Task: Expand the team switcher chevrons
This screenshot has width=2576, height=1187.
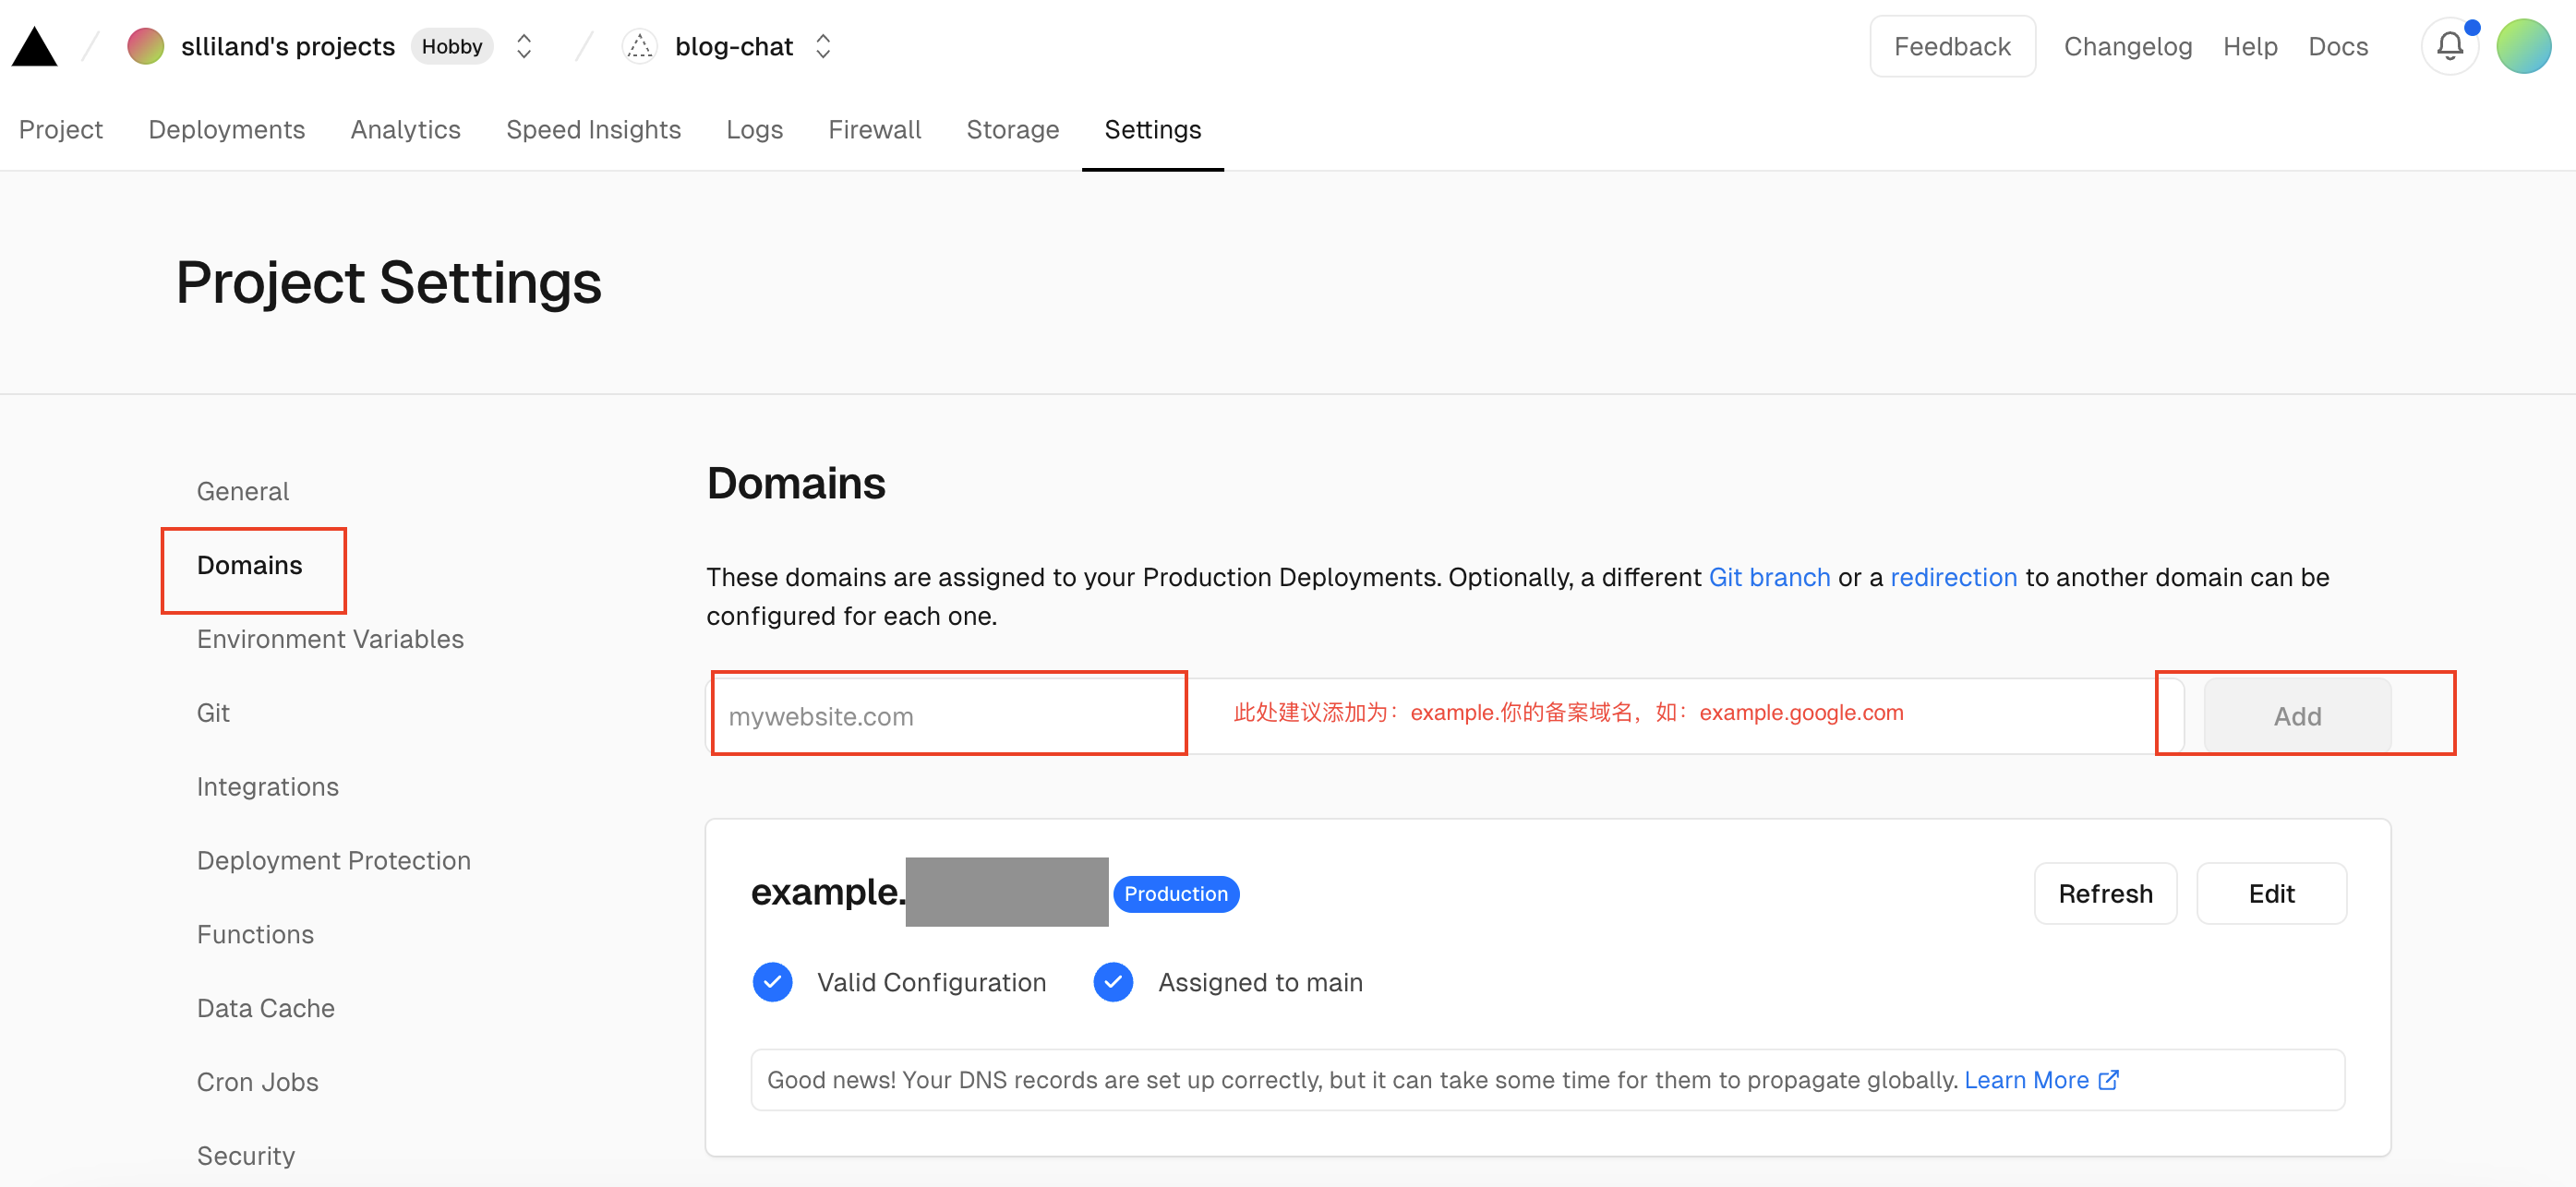Action: (523, 46)
